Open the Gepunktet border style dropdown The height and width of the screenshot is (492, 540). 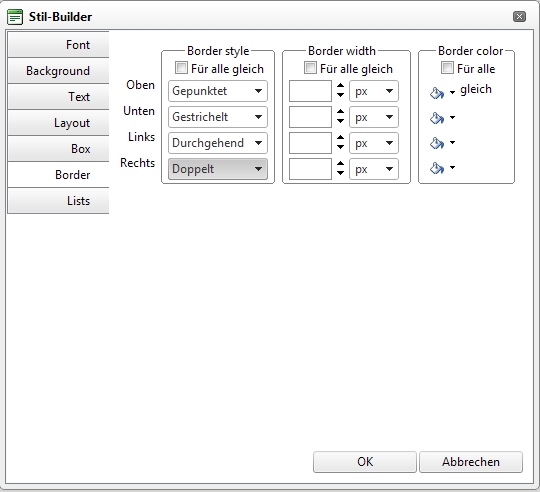(218, 91)
